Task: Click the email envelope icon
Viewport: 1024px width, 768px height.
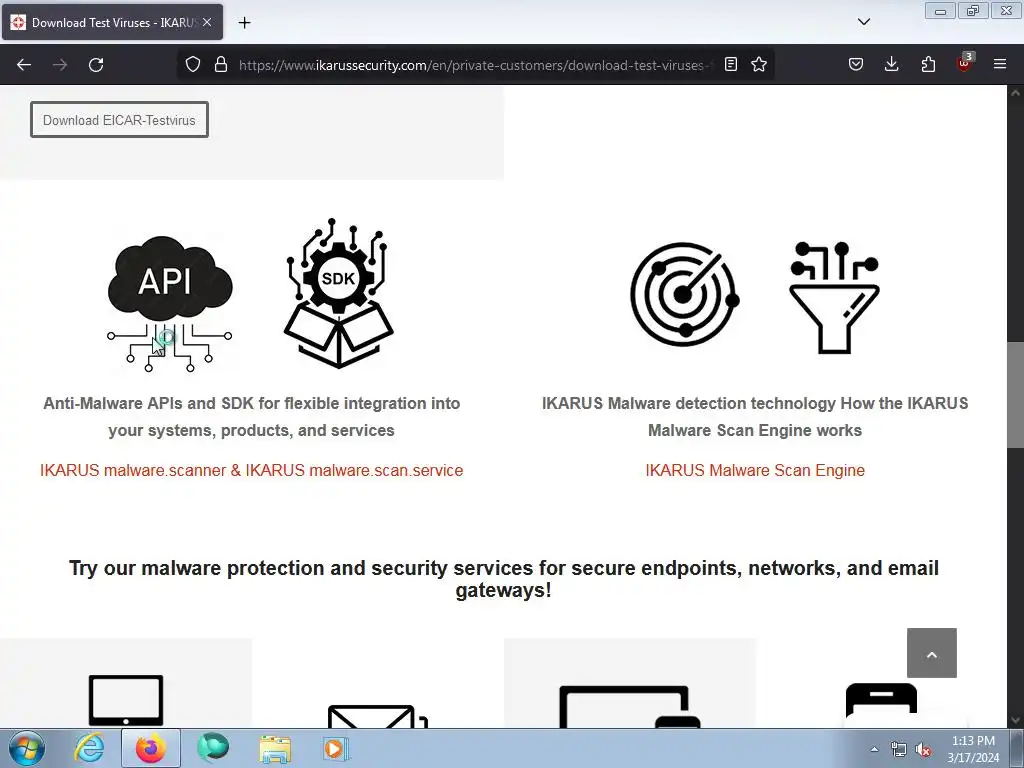Action: [x=377, y=716]
